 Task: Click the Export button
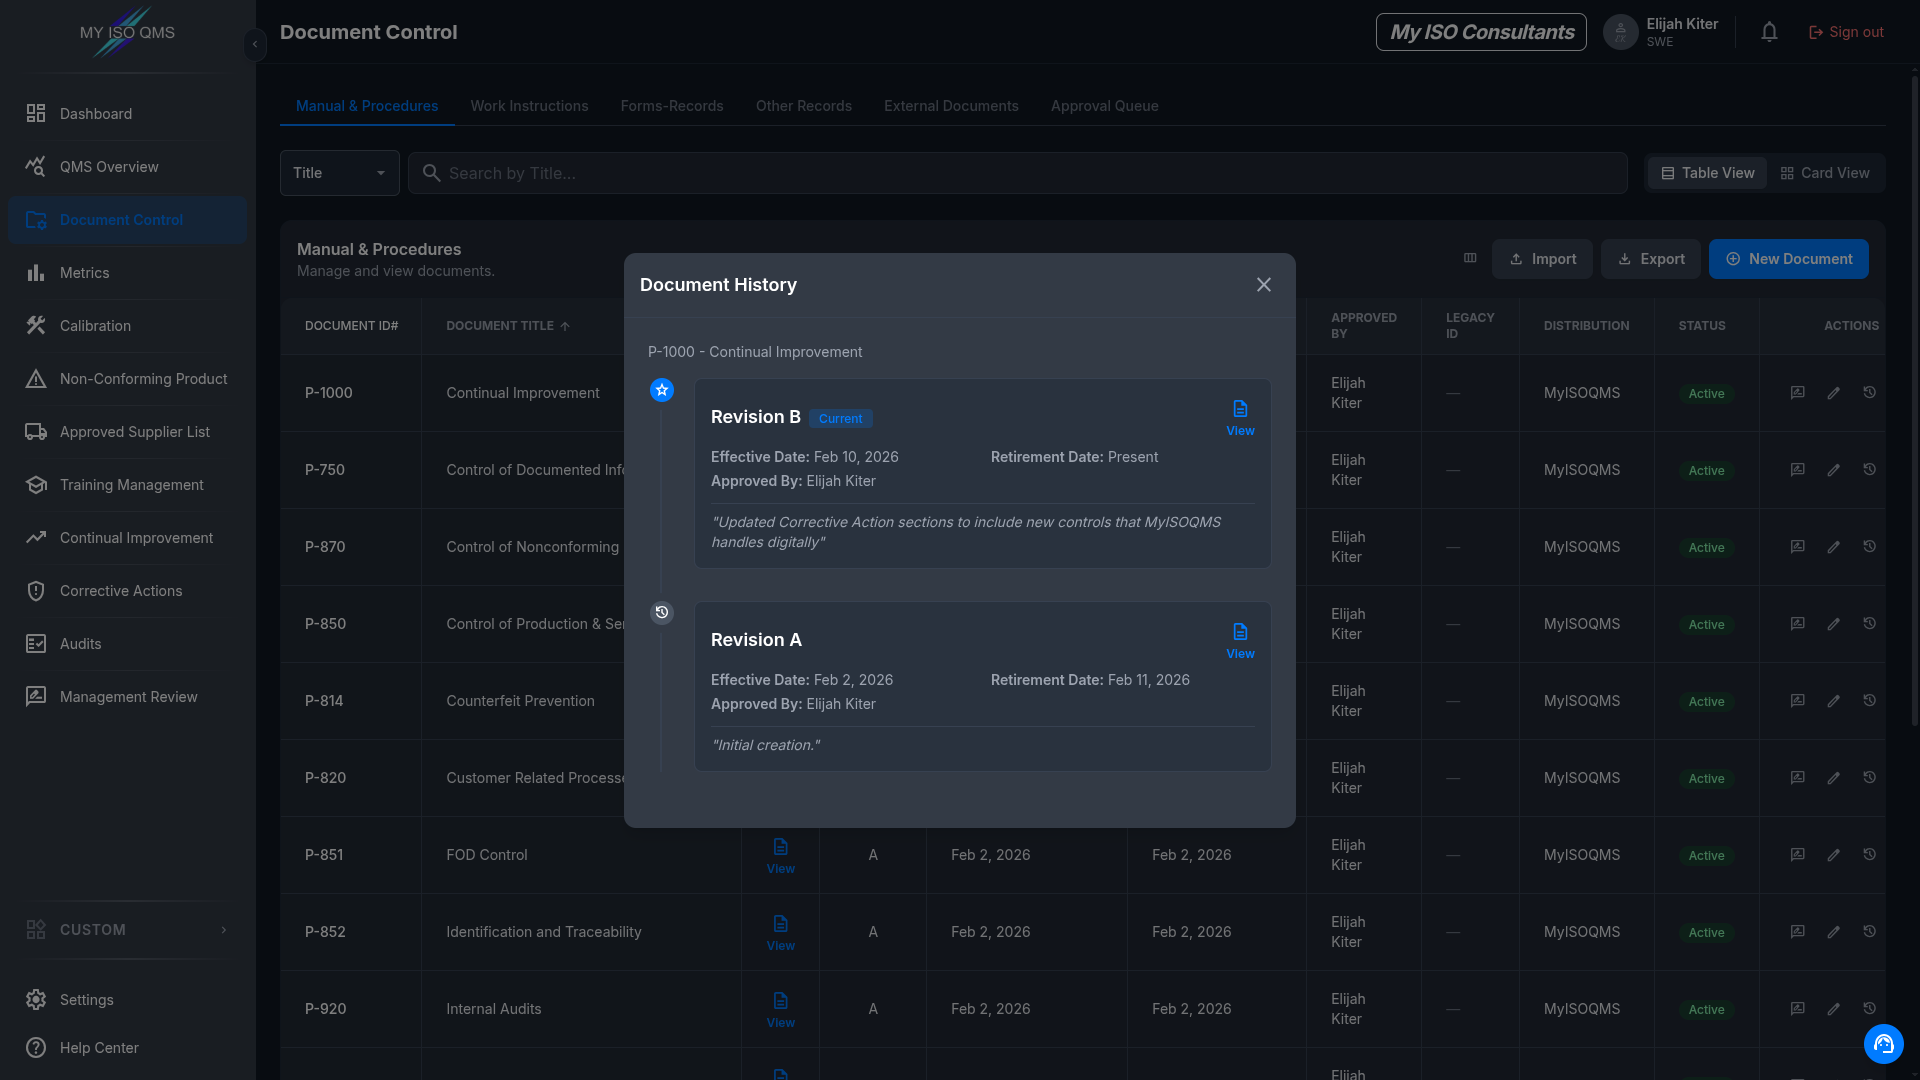[1651, 259]
